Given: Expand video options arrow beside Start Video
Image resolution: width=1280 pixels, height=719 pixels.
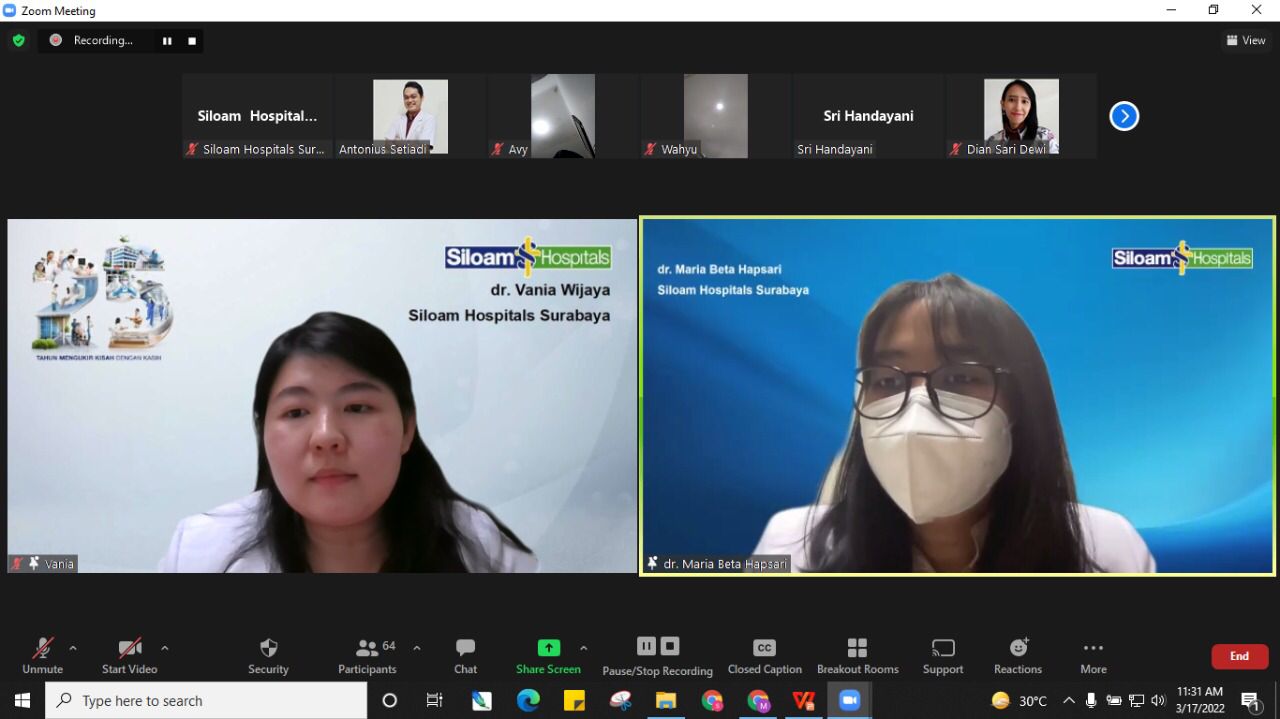Looking at the screenshot, I should (165, 648).
